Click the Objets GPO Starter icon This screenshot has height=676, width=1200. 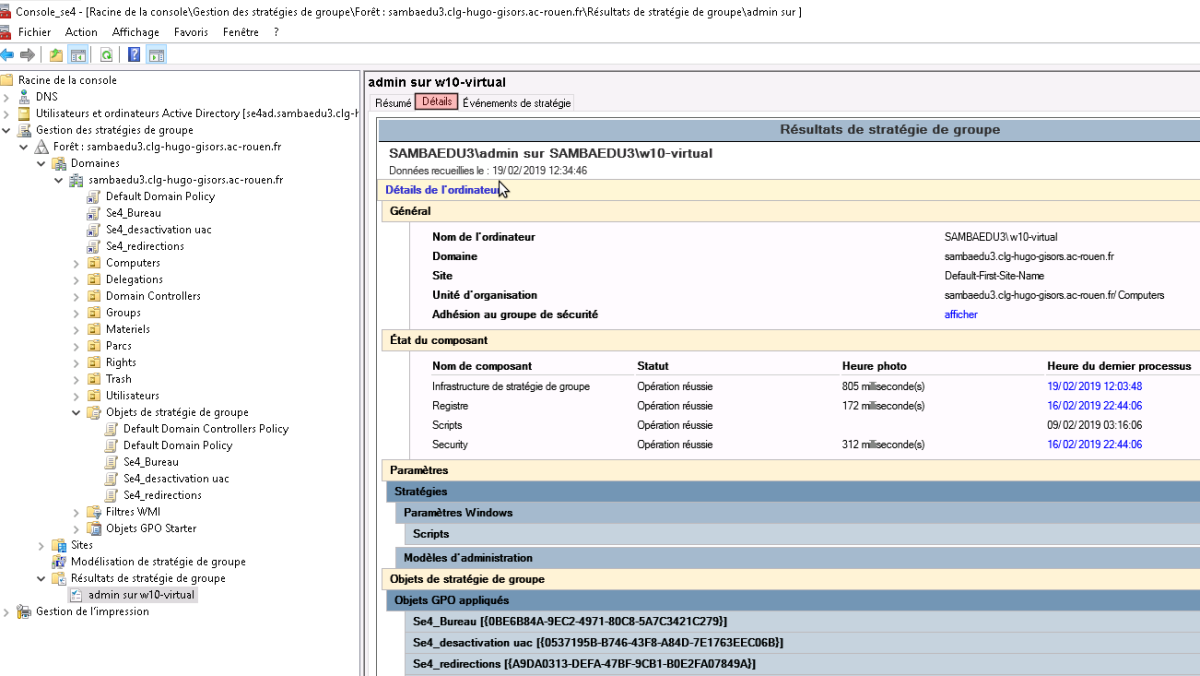pos(95,528)
